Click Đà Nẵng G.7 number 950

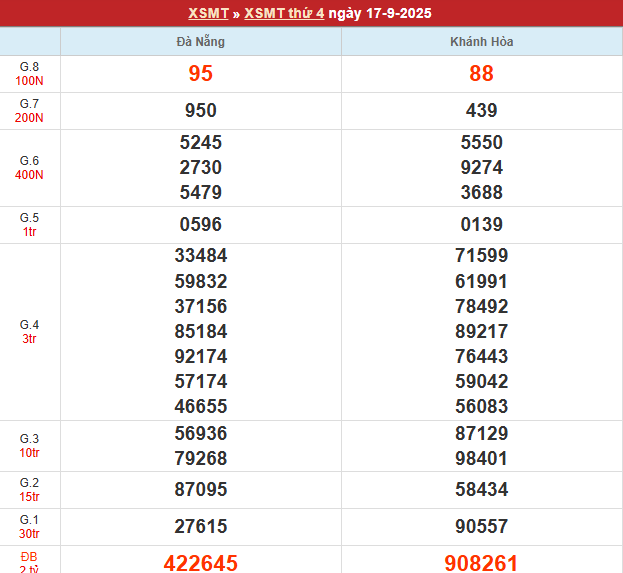[x=201, y=110]
